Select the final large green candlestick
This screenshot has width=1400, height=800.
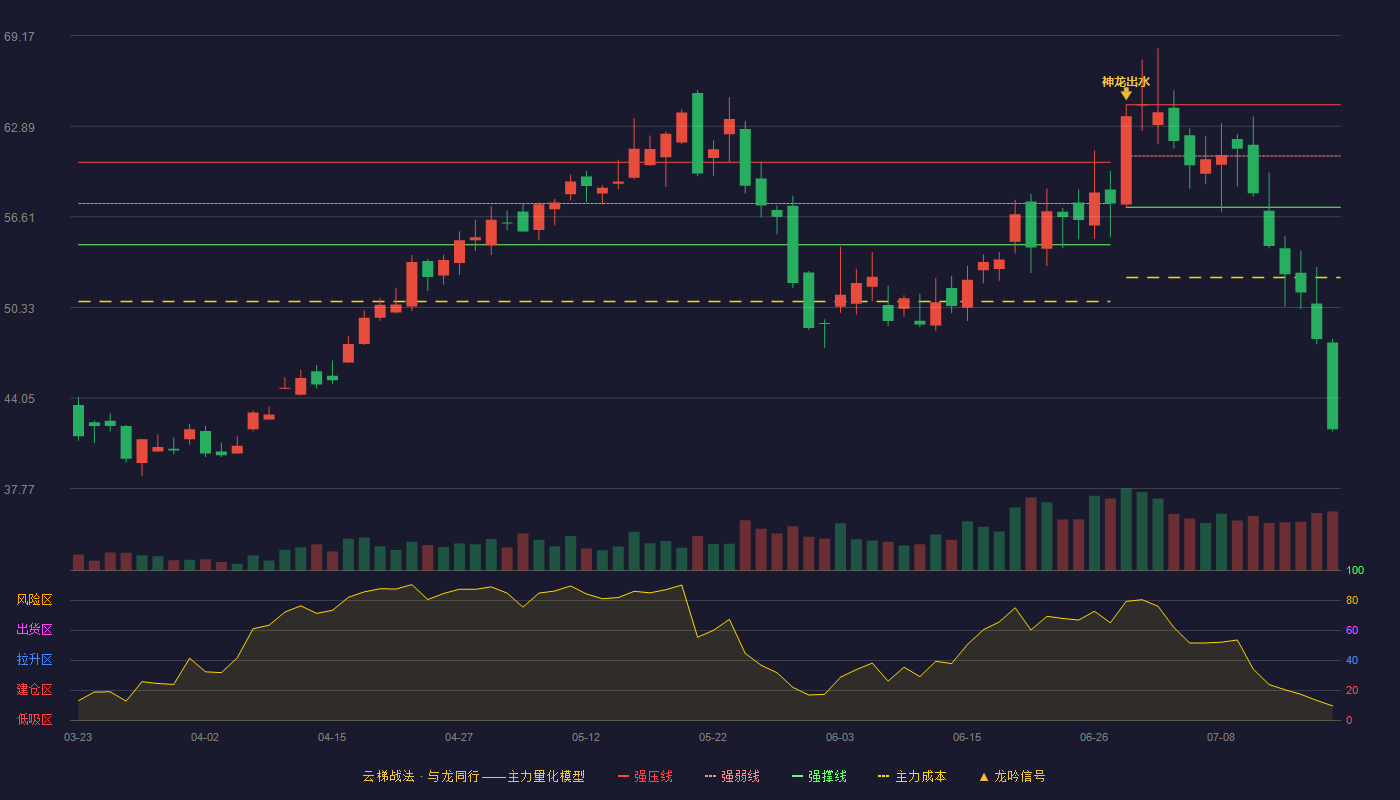(x=1332, y=386)
